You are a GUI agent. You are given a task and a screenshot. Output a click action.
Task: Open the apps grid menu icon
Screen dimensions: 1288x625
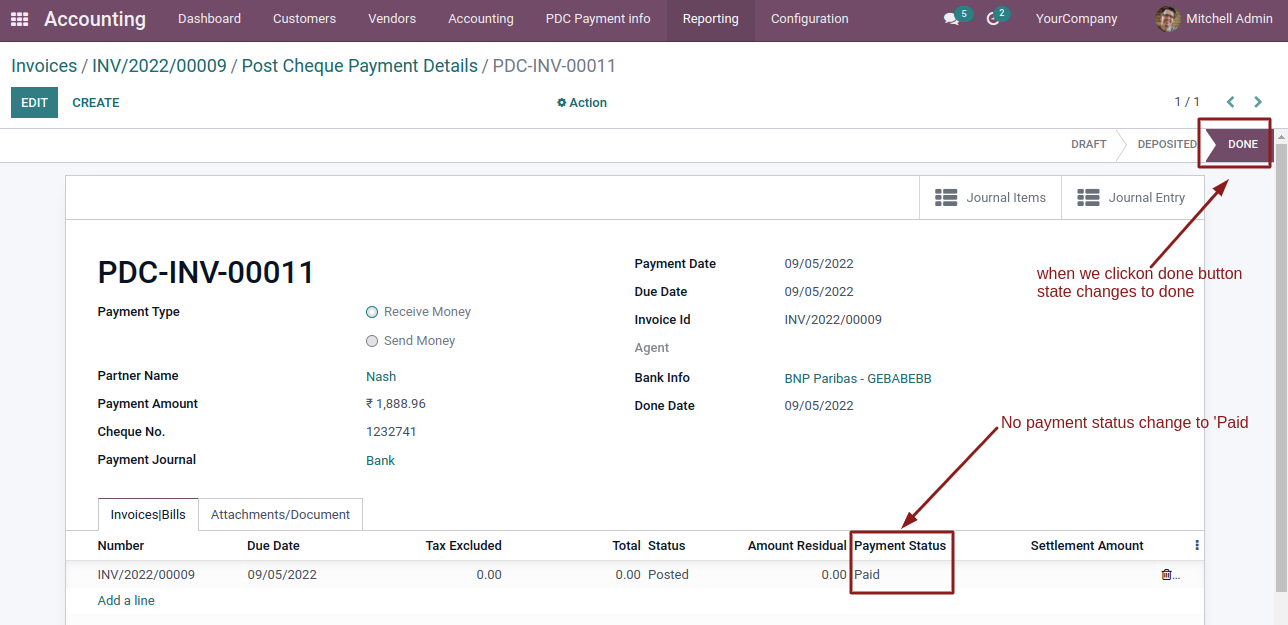click(20, 19)
